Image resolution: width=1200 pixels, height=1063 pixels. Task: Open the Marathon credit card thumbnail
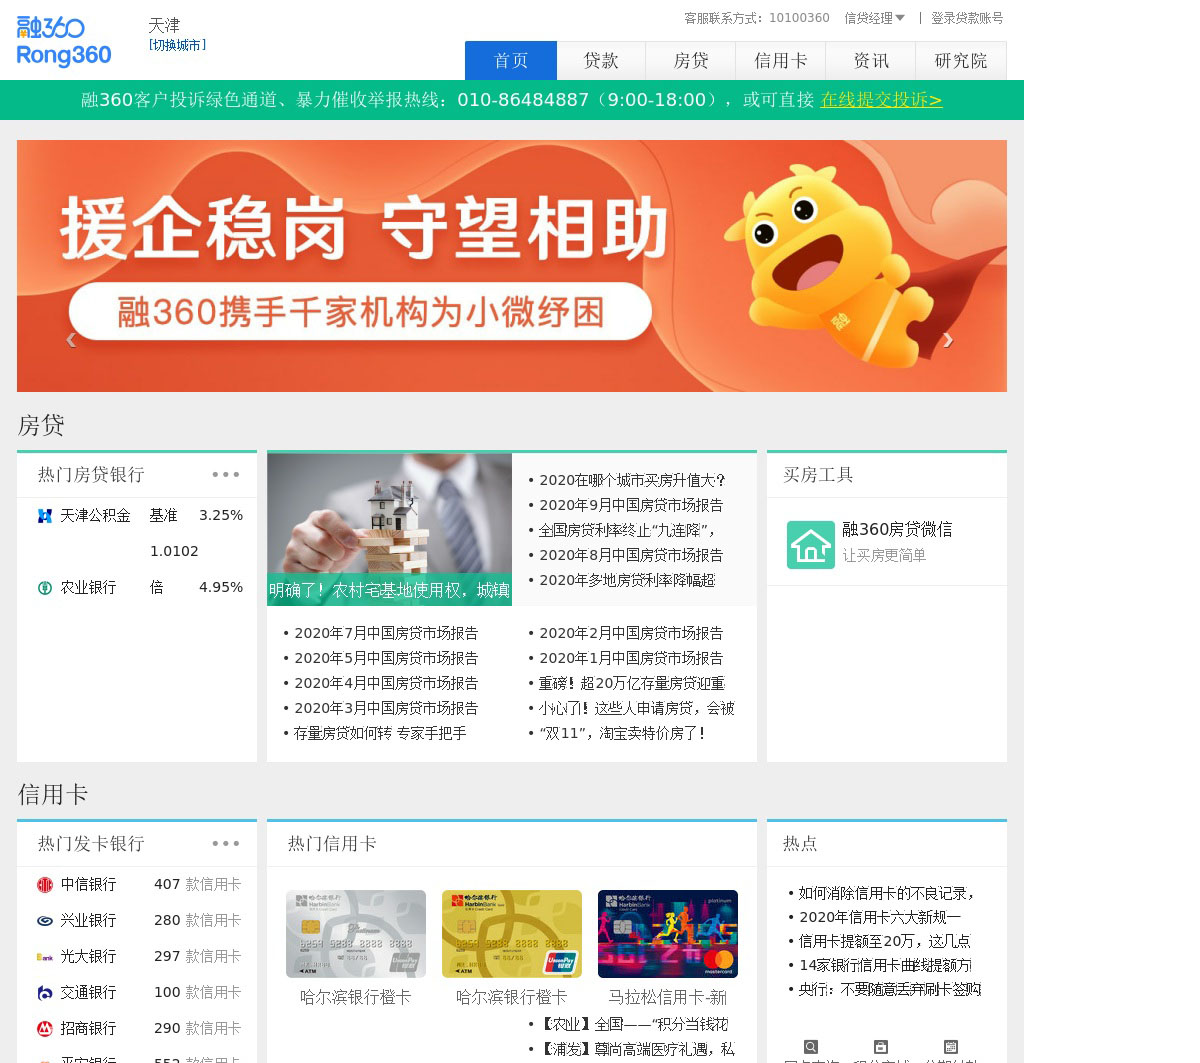(668, 934)
